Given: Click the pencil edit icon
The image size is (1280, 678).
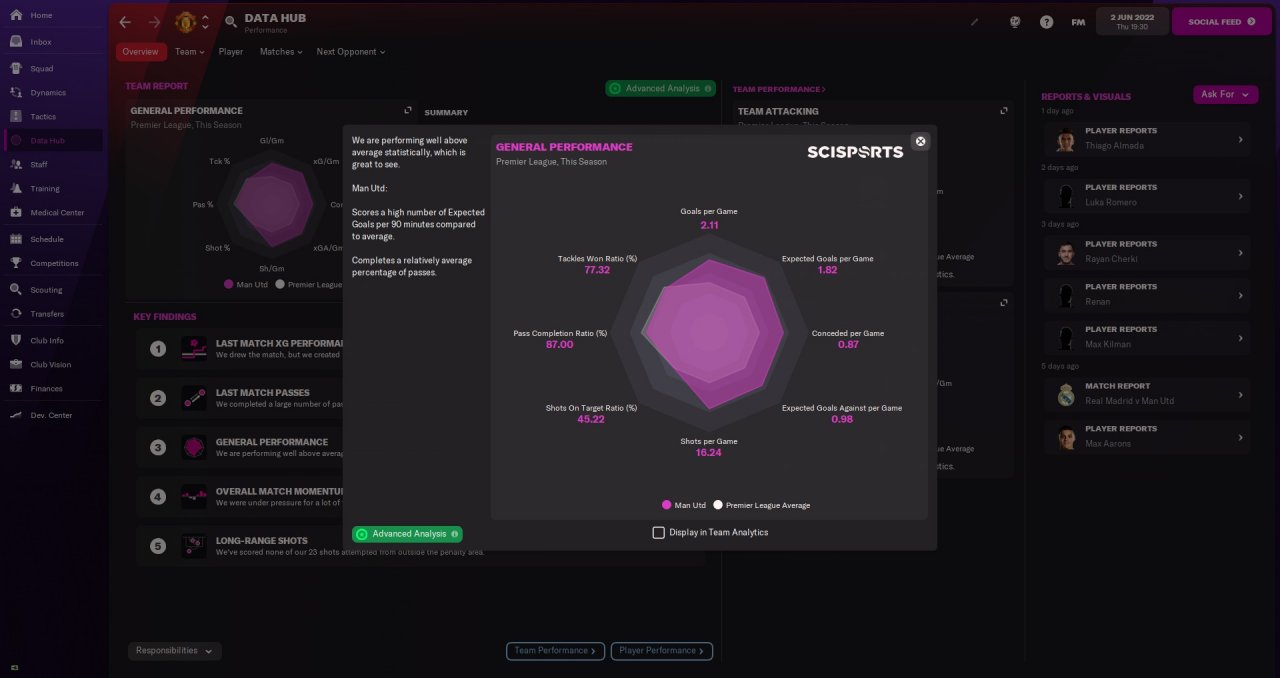Looking at the screenshot, I should (975, 22).
